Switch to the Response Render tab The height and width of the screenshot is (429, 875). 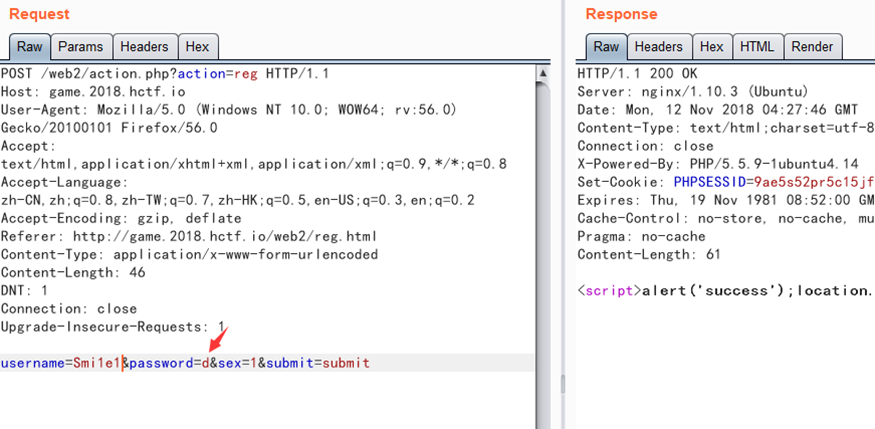pos(811,47)
